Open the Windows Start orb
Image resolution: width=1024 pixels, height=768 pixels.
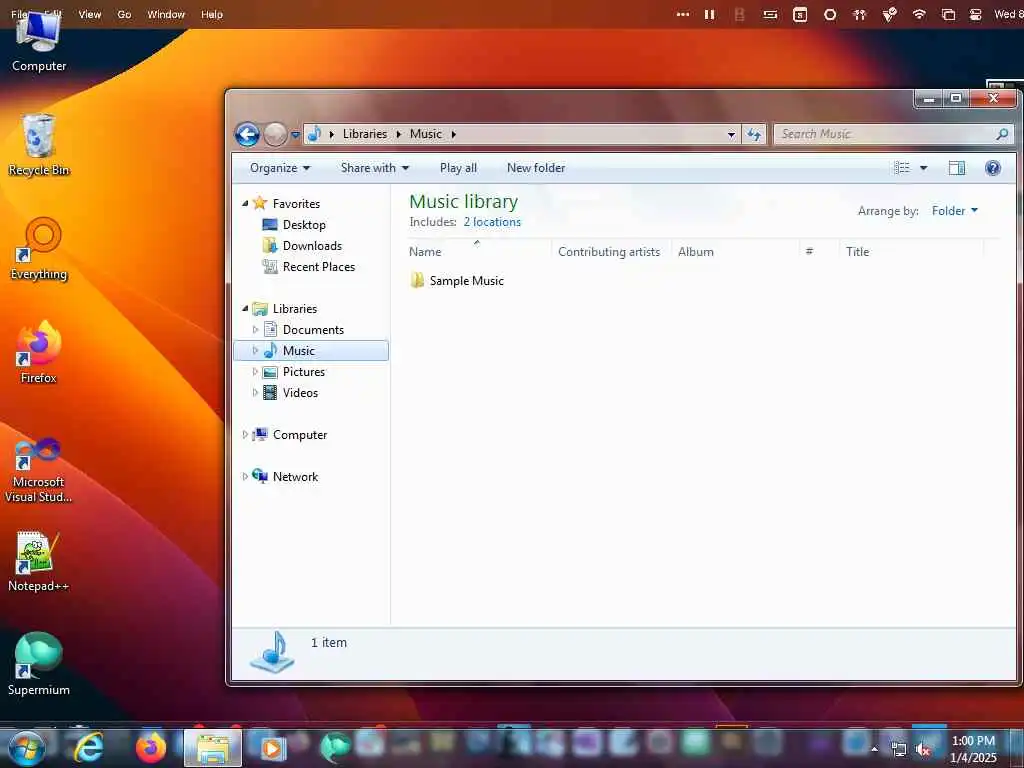26,748
